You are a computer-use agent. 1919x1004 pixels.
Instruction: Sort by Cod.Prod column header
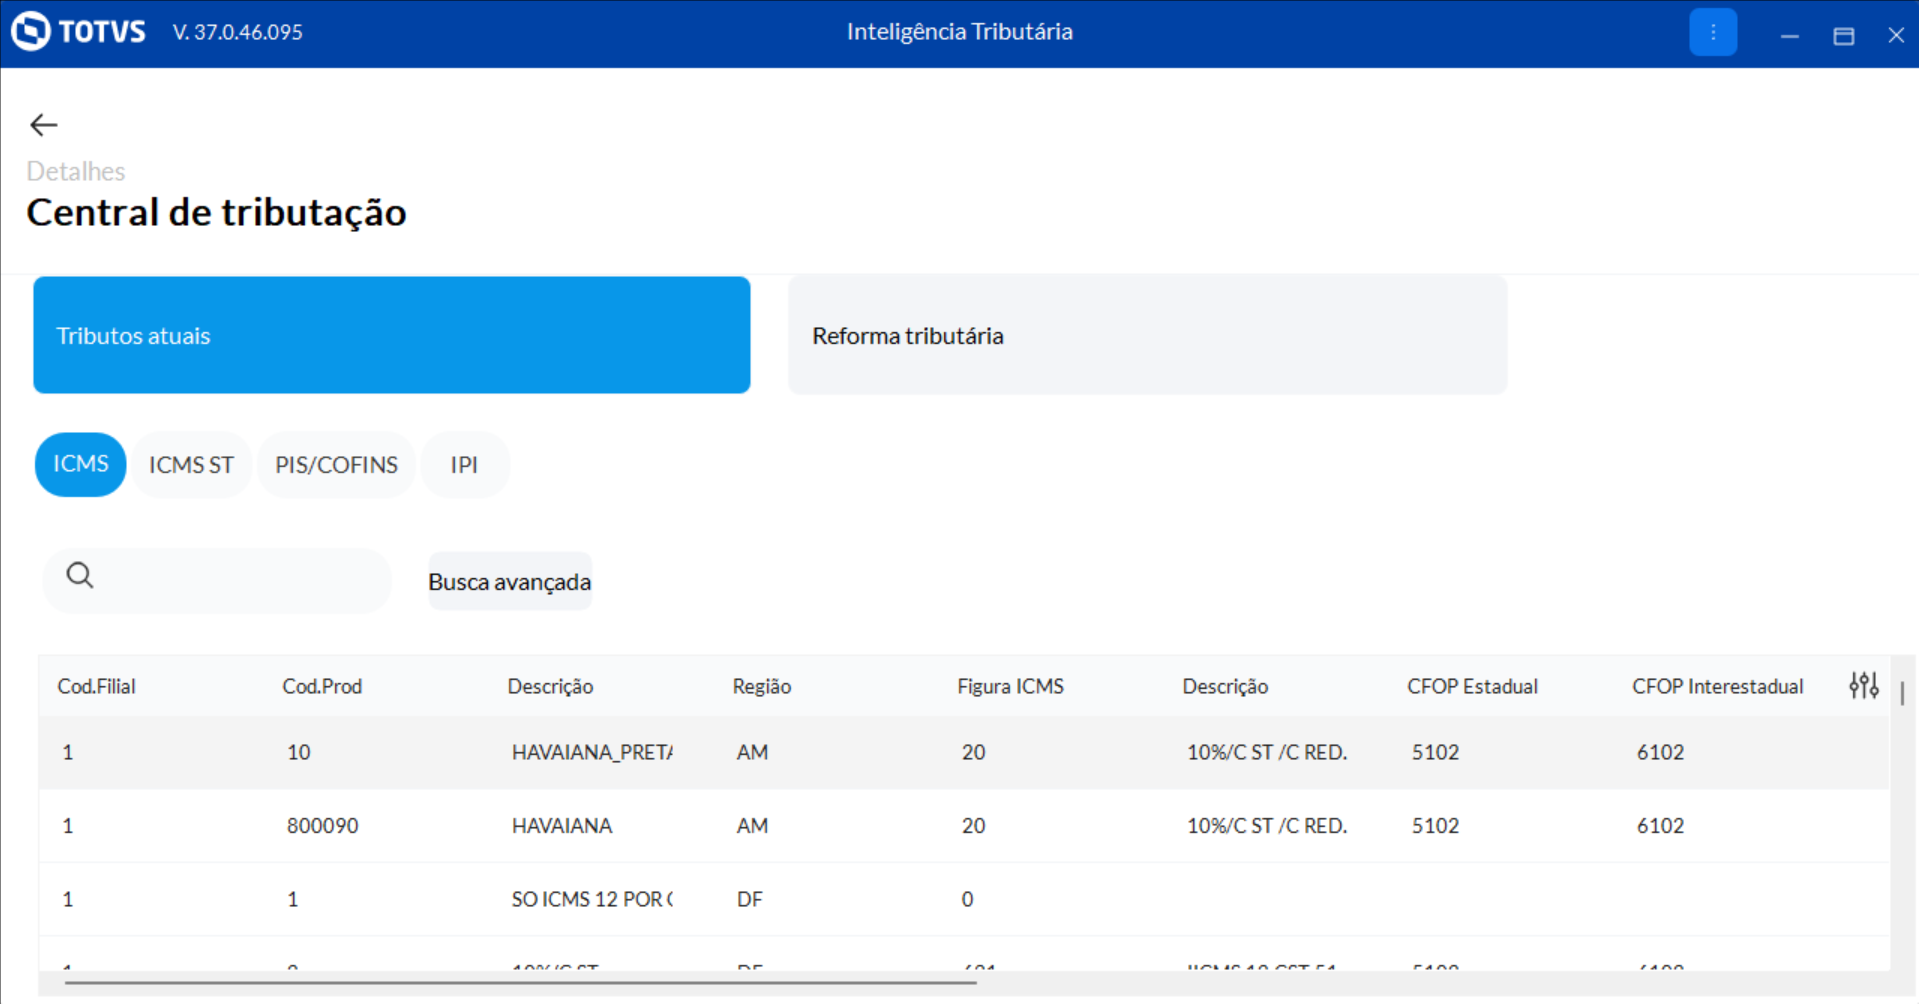pyautogui.click(x=322, y=686)
